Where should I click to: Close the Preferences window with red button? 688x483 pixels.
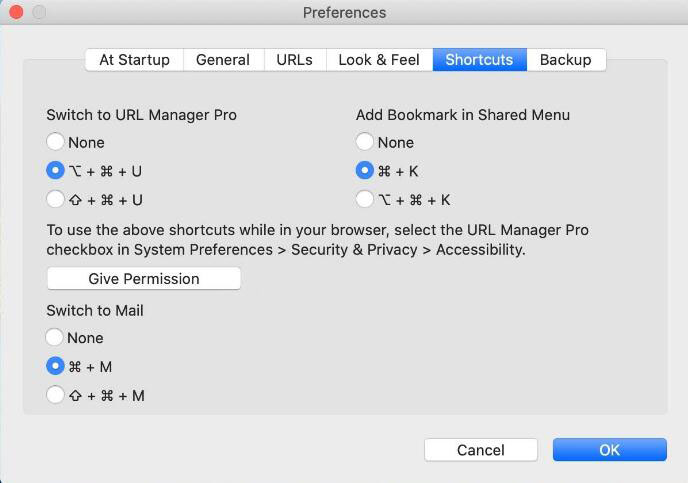pyautogui.click(x=16, y=12)
